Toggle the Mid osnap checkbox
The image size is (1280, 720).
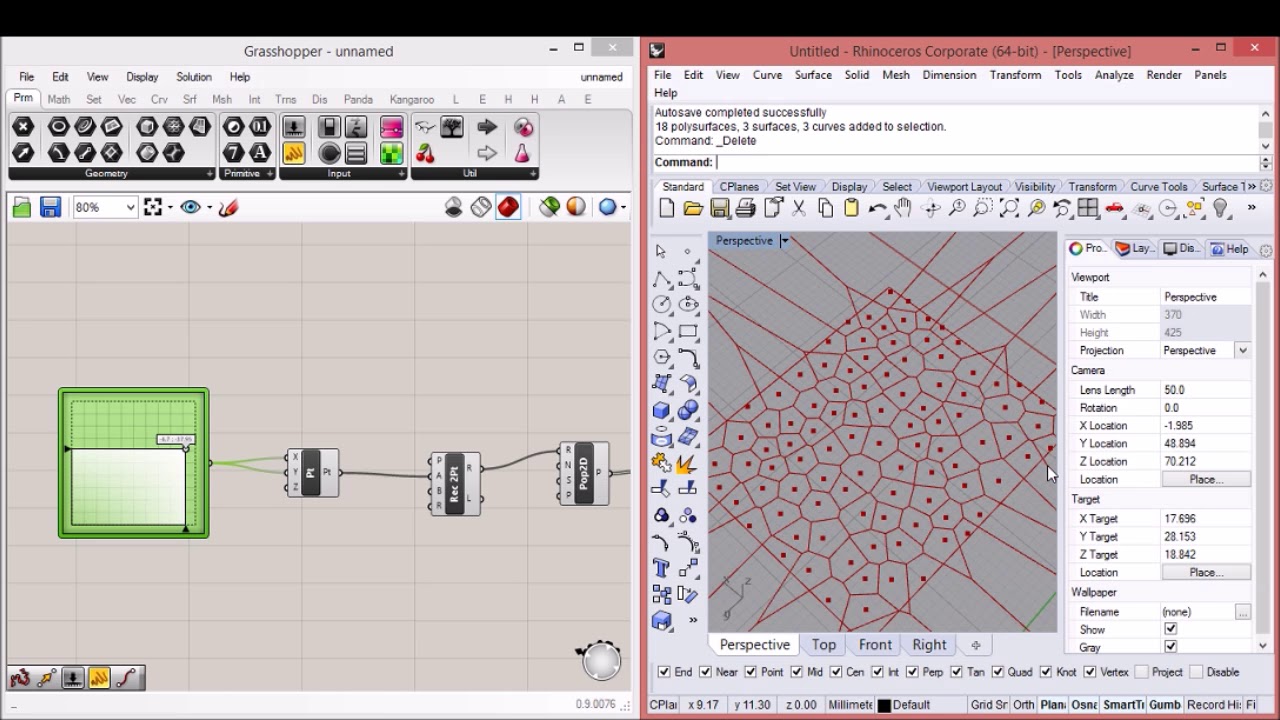click(x=796, y=672)
